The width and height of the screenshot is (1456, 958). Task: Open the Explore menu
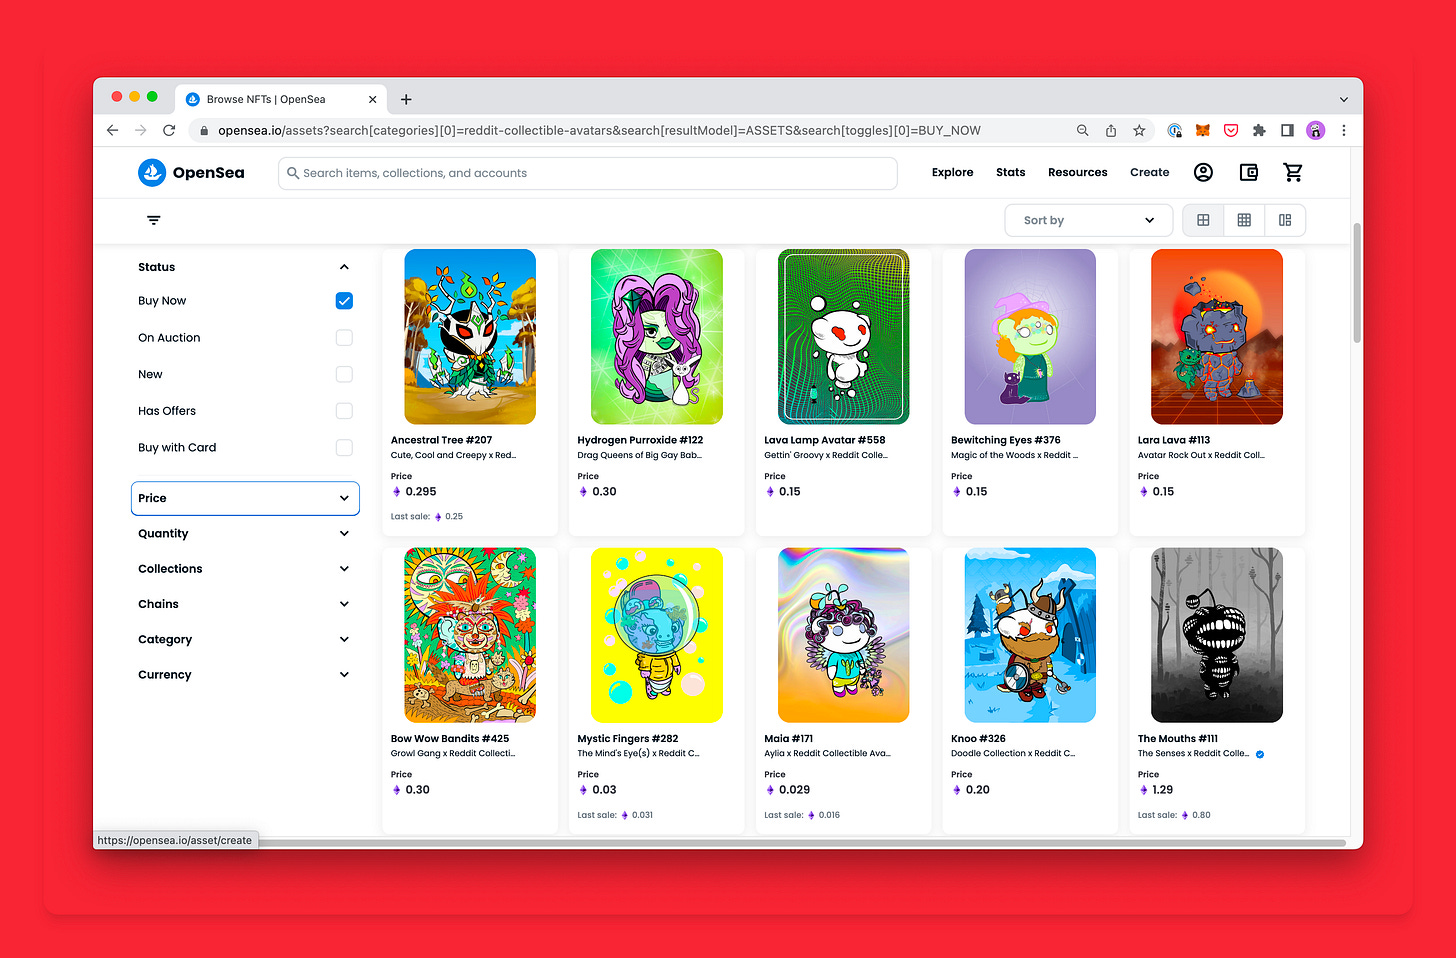(952, 173)
